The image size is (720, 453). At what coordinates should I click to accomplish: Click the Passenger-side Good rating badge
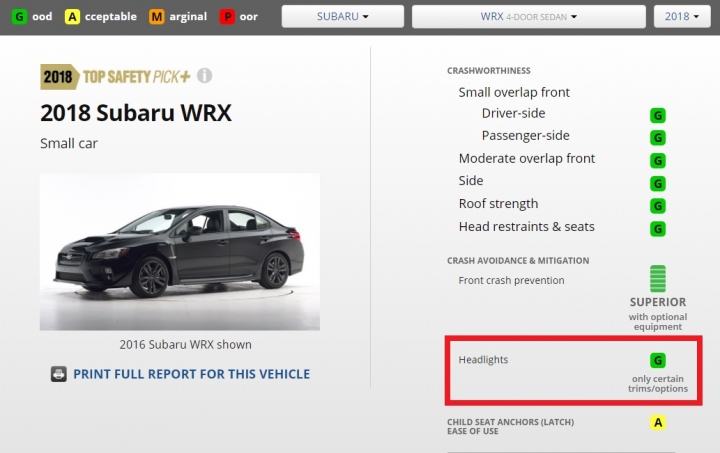coord(658,137)
